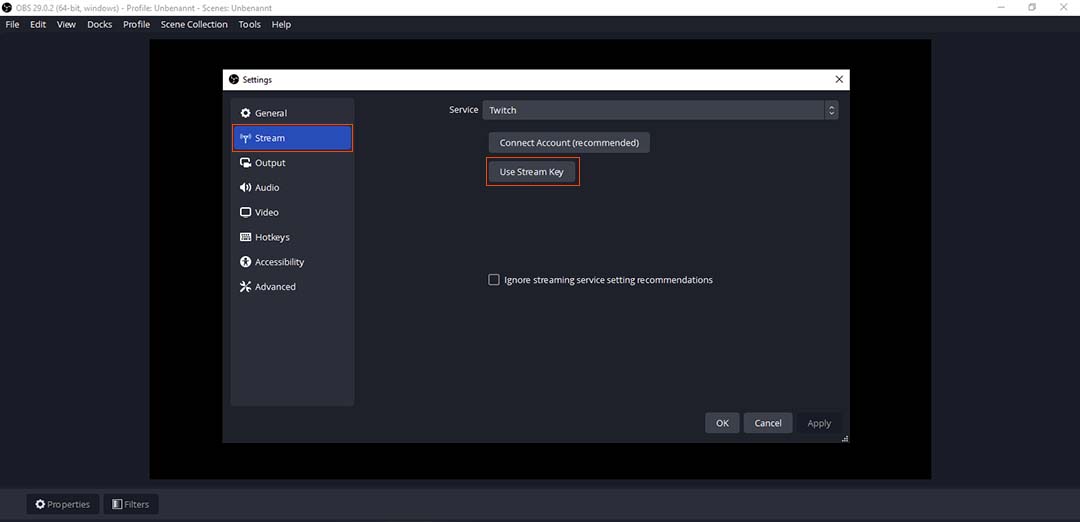Open the Advanced settings category
Image resolution: width=1080 pixels, height=522 pixels.
tap(292, 286)
